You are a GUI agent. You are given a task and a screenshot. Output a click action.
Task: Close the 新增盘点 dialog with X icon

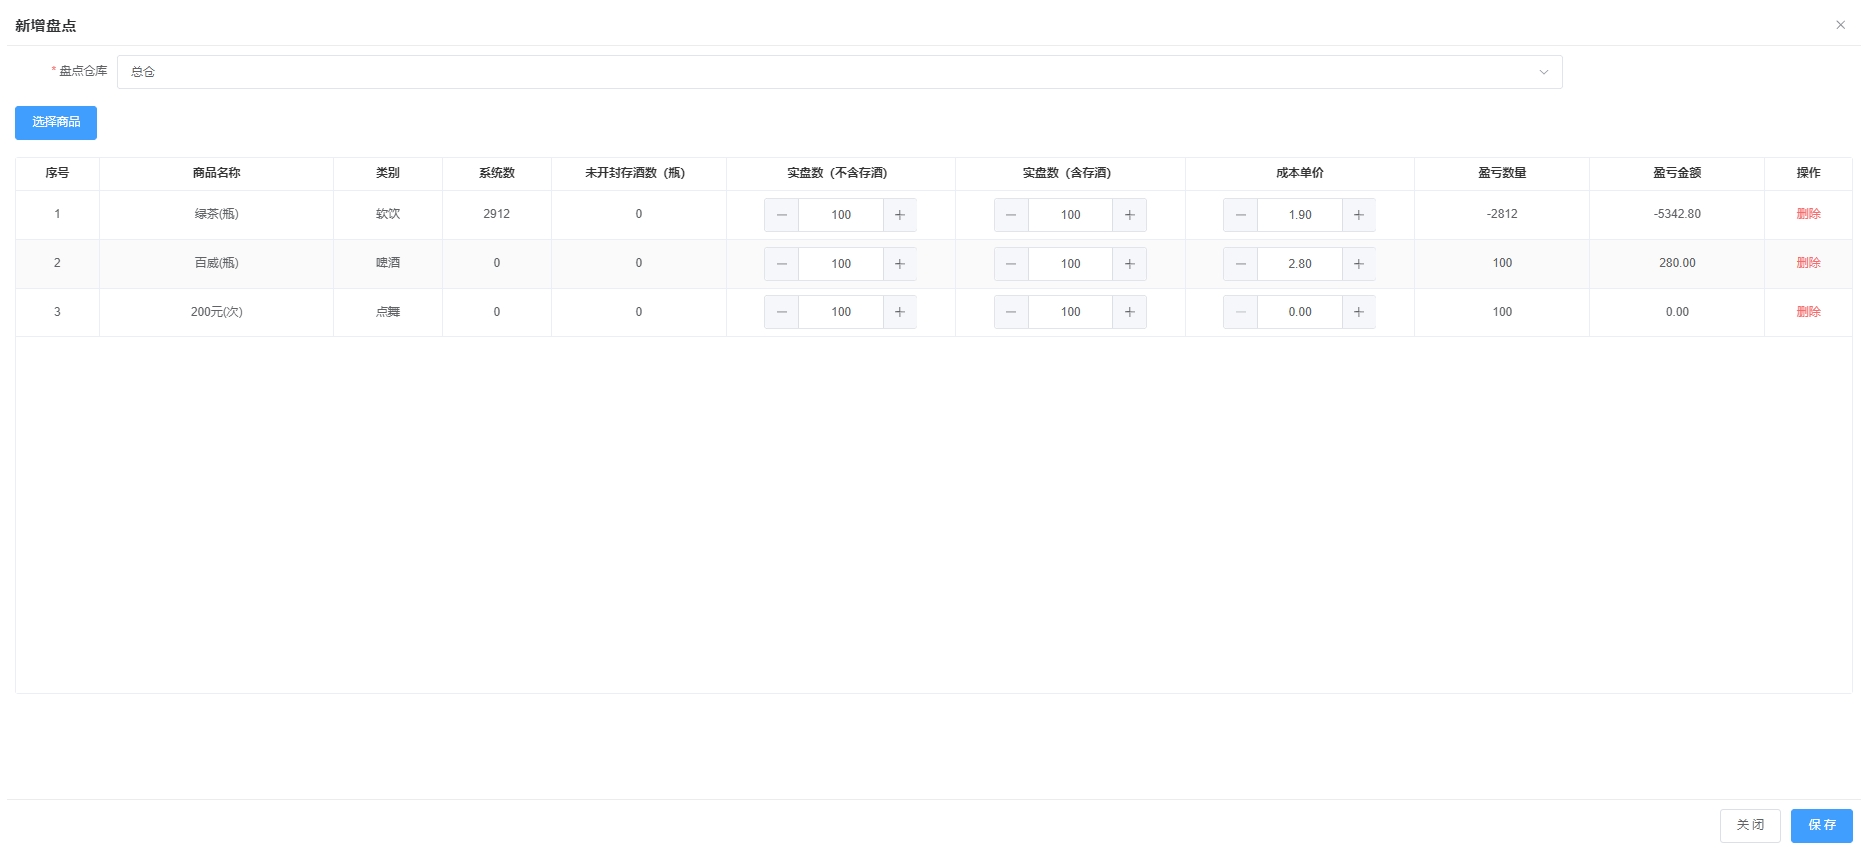tap(1840, 25)
